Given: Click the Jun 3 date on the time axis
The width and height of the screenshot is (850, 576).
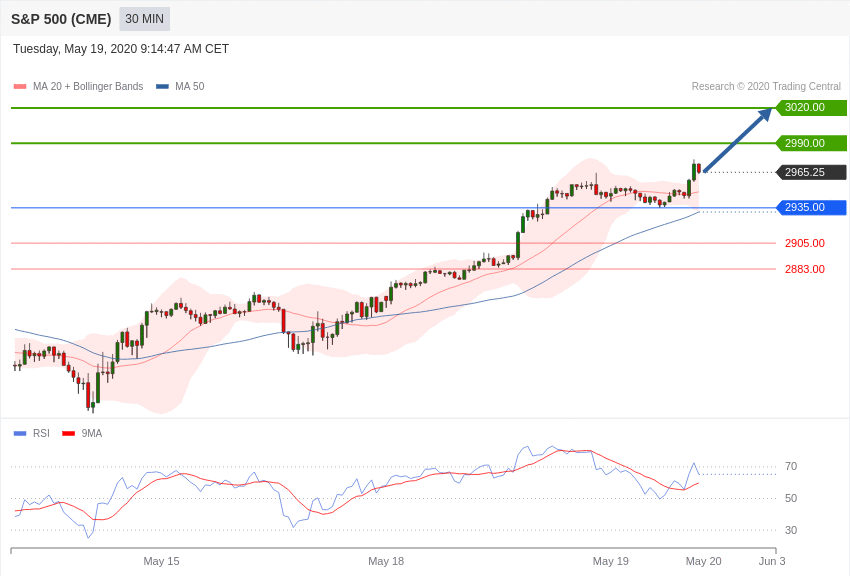Looking at the screenshot, I should point(772,561).
